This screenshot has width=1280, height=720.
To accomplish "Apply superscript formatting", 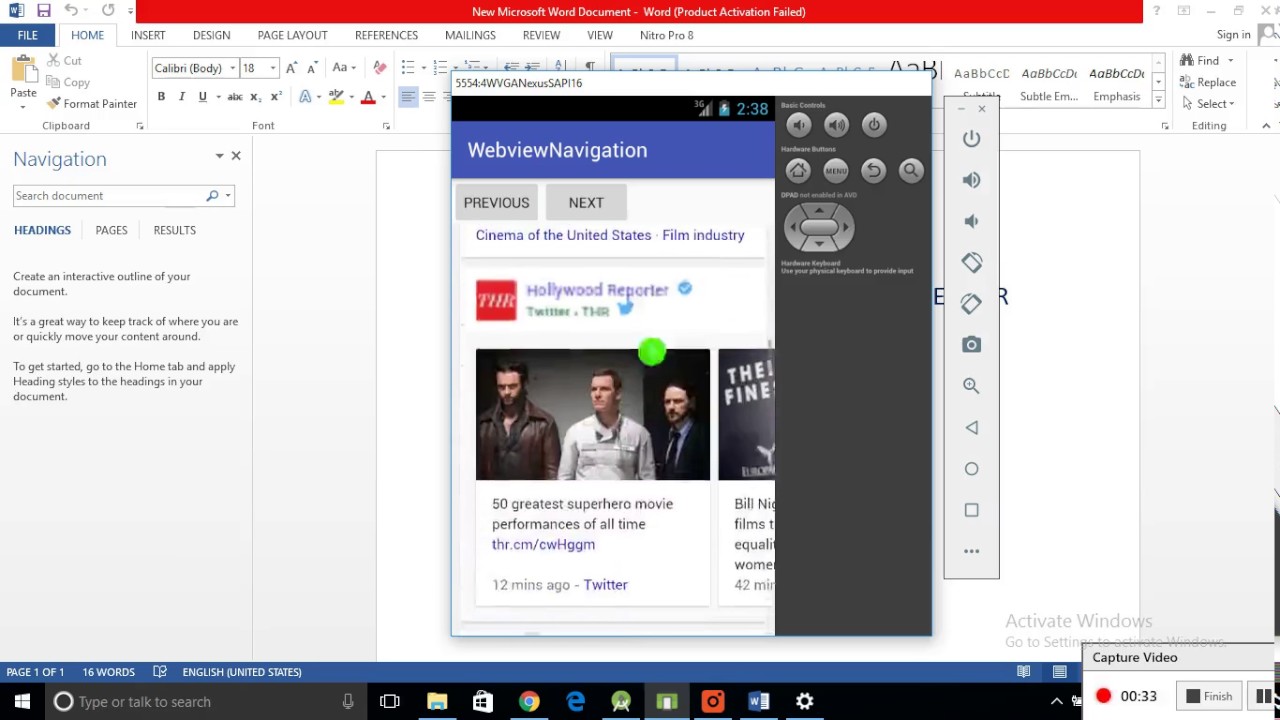I will (x=275, y=97).
